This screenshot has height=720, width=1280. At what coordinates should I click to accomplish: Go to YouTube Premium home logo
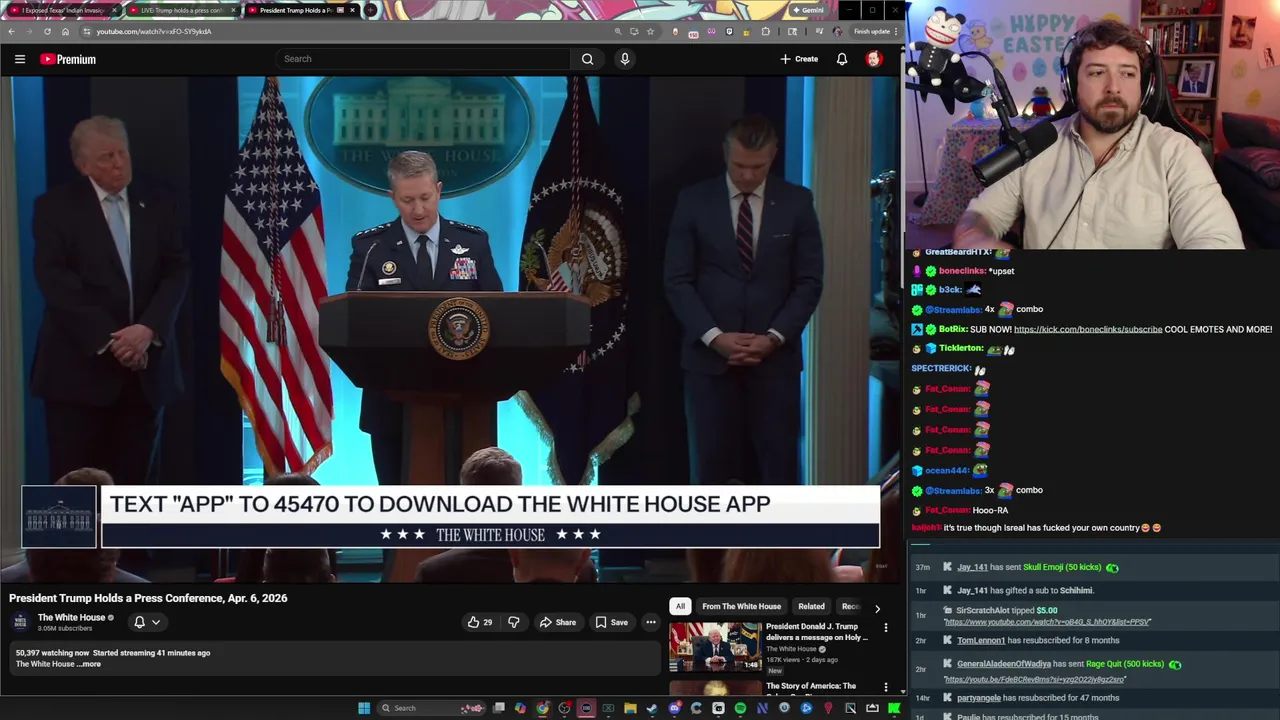tap(68, 59)
